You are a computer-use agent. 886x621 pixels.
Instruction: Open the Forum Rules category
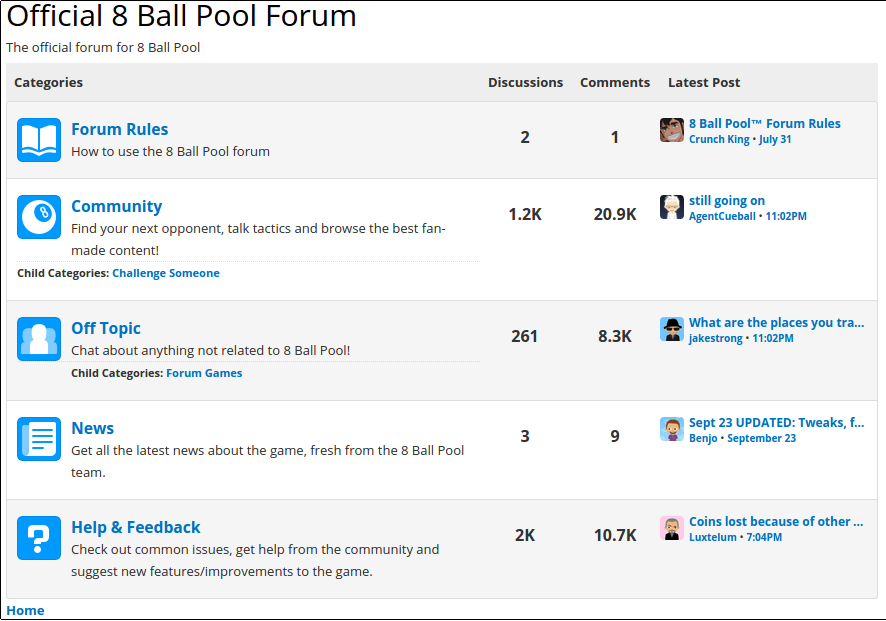click(119, 129)
